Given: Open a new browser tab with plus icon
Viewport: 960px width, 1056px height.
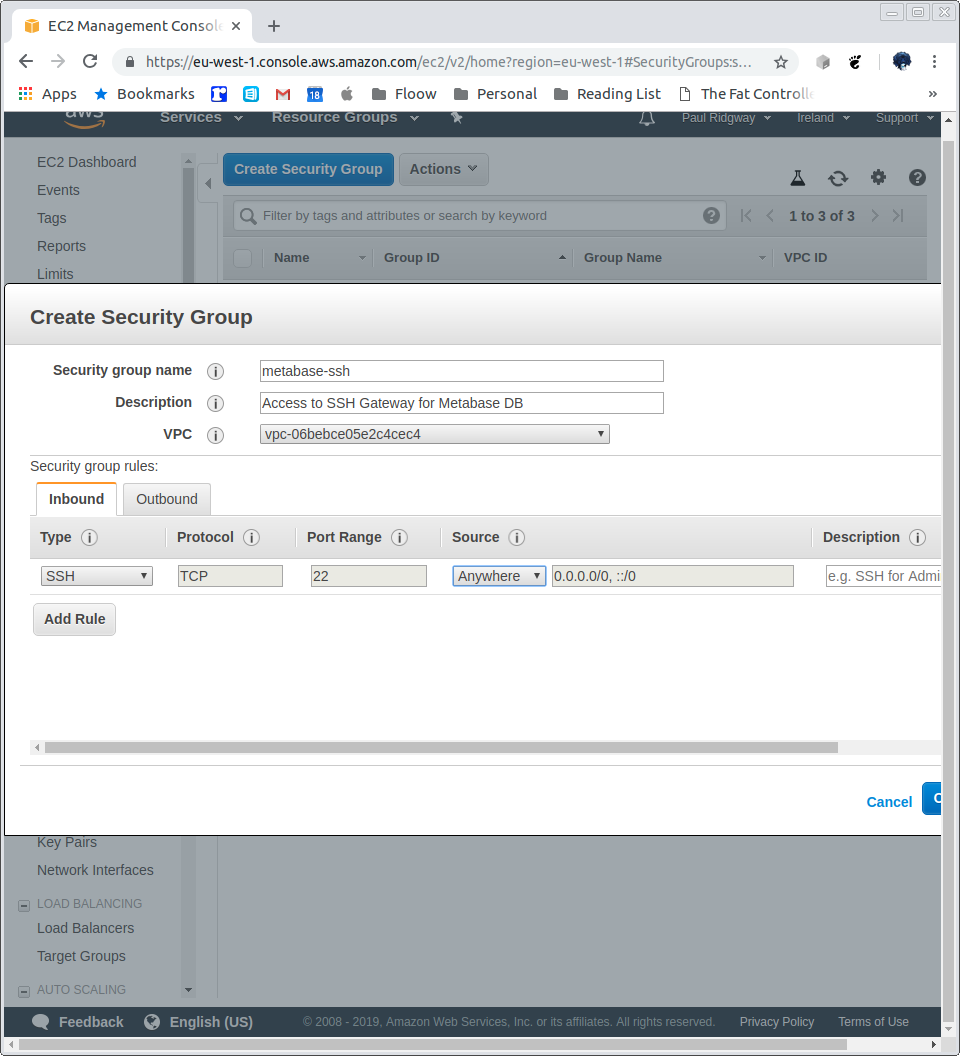Looking at the screenshot, I should click(274, 26).
